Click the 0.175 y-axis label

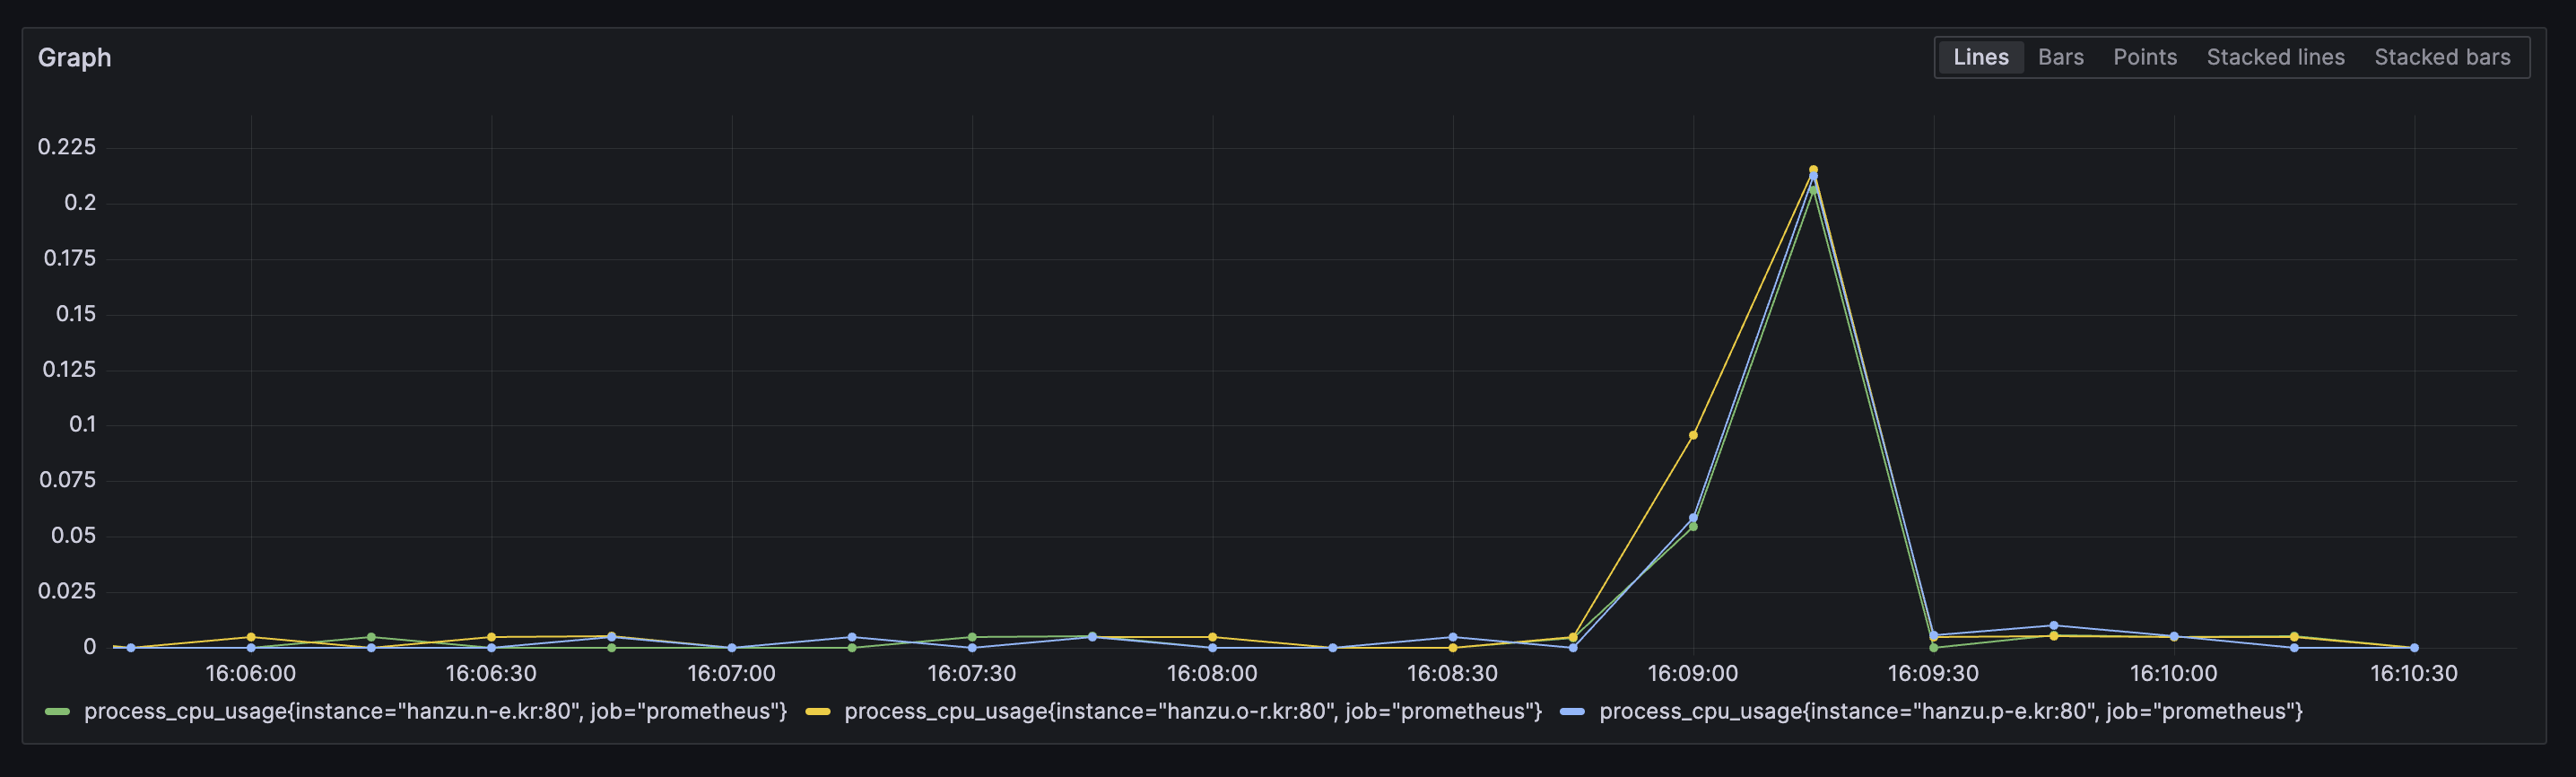[69, 258]
